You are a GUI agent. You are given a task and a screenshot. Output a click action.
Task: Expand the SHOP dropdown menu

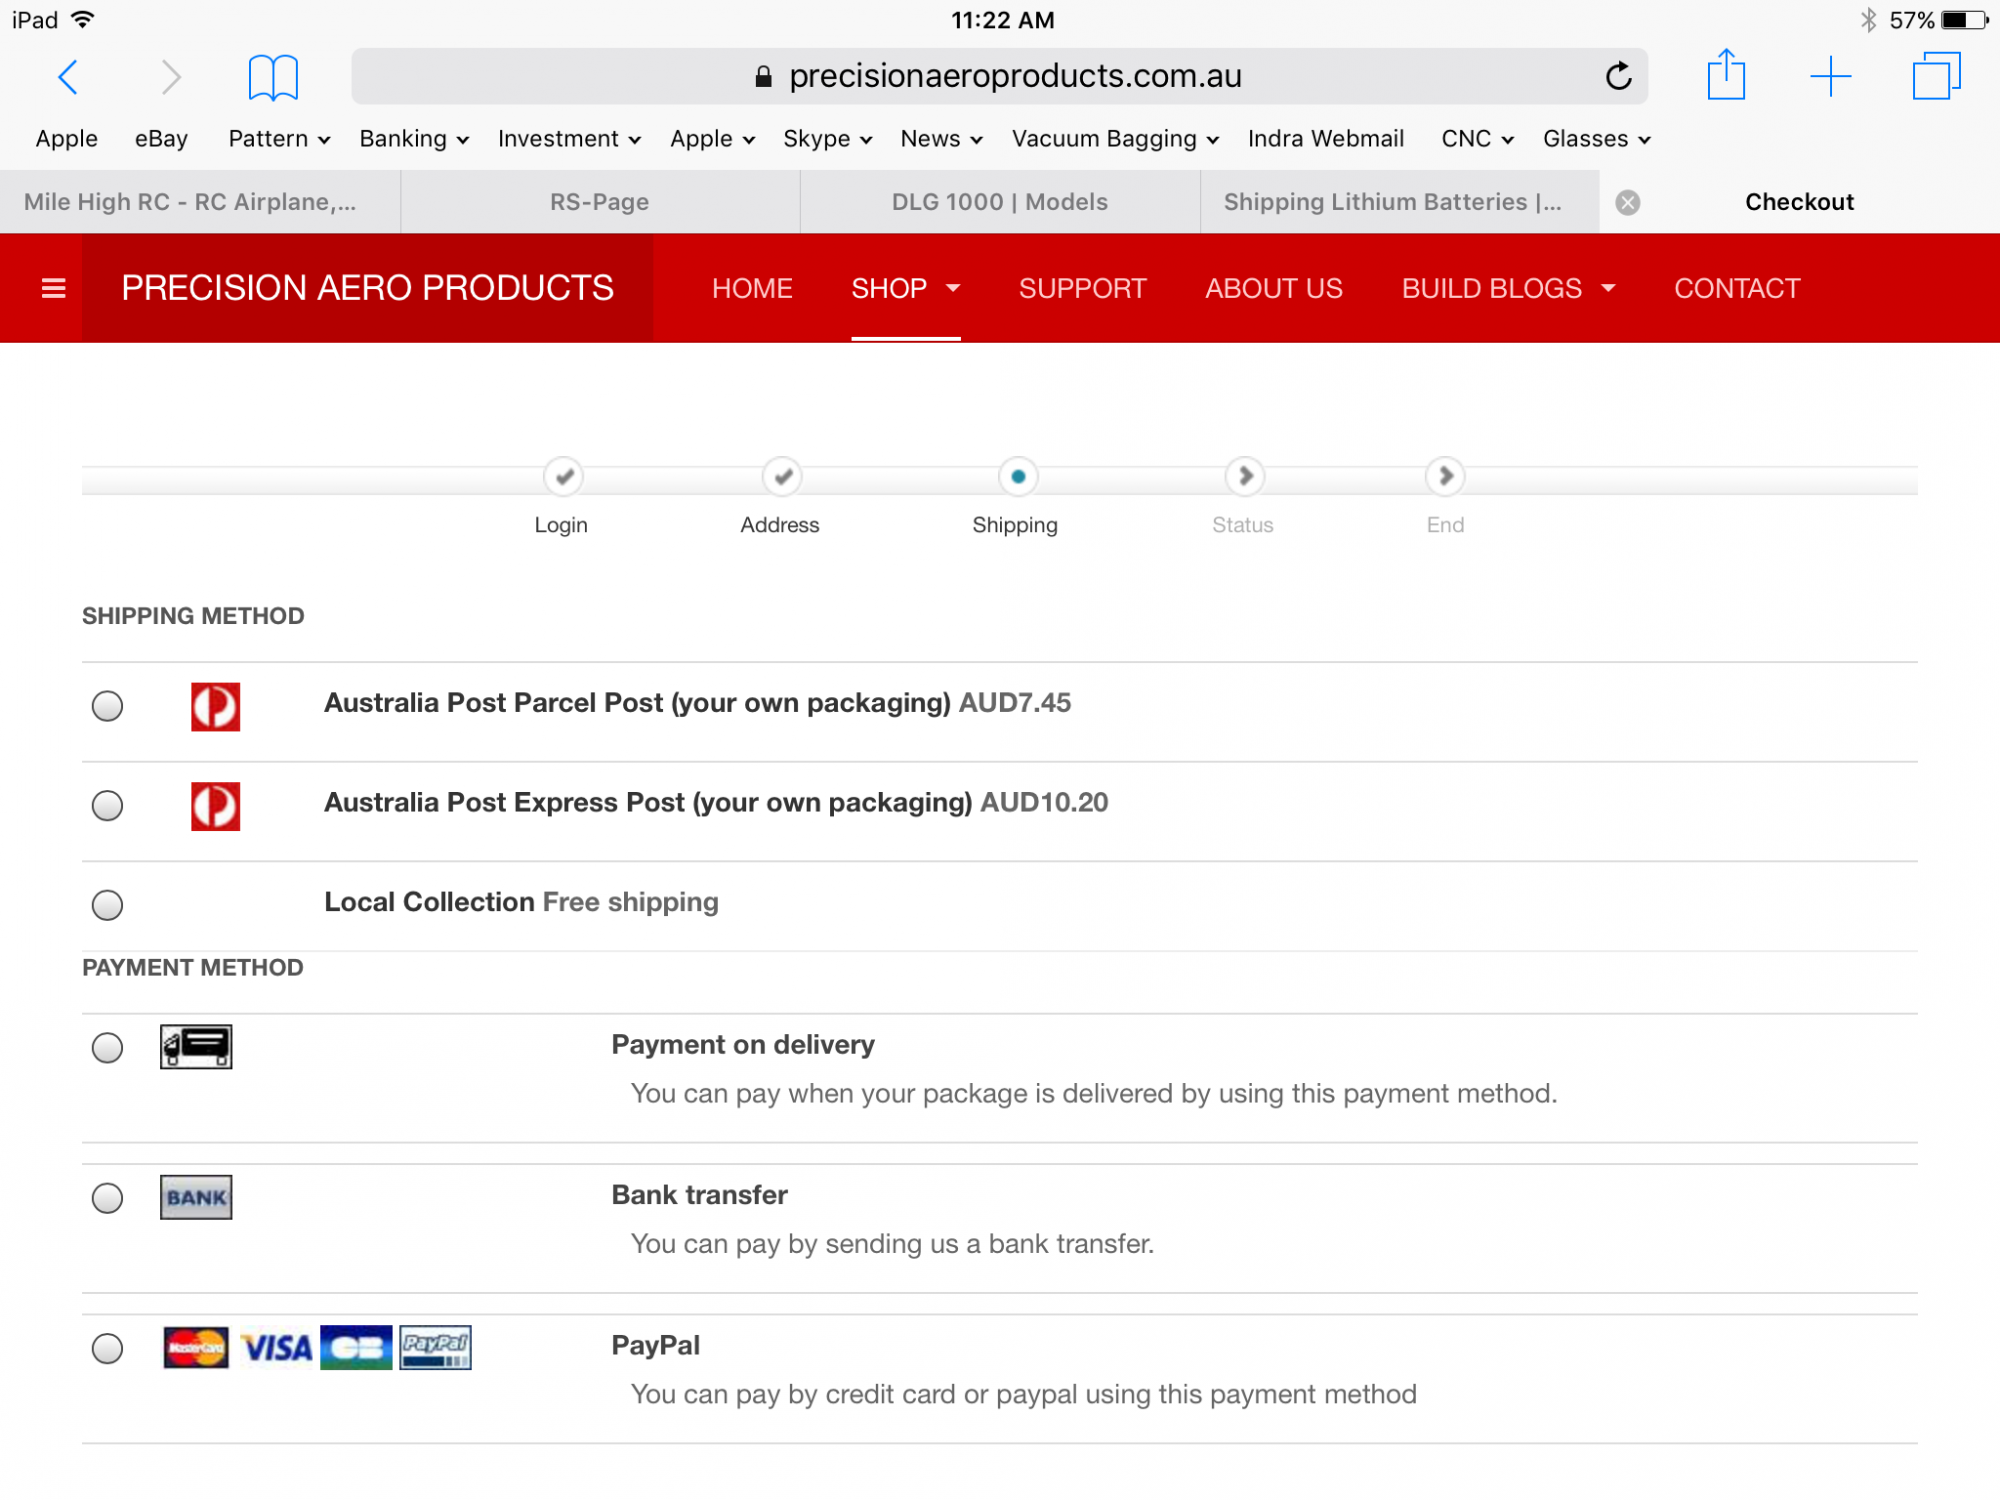(905, 289)
